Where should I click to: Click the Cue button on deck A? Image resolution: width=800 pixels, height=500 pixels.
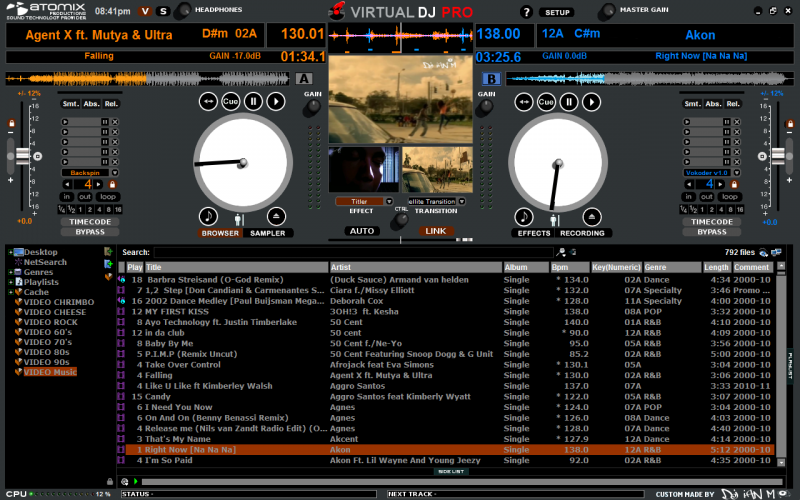(230, 102)
